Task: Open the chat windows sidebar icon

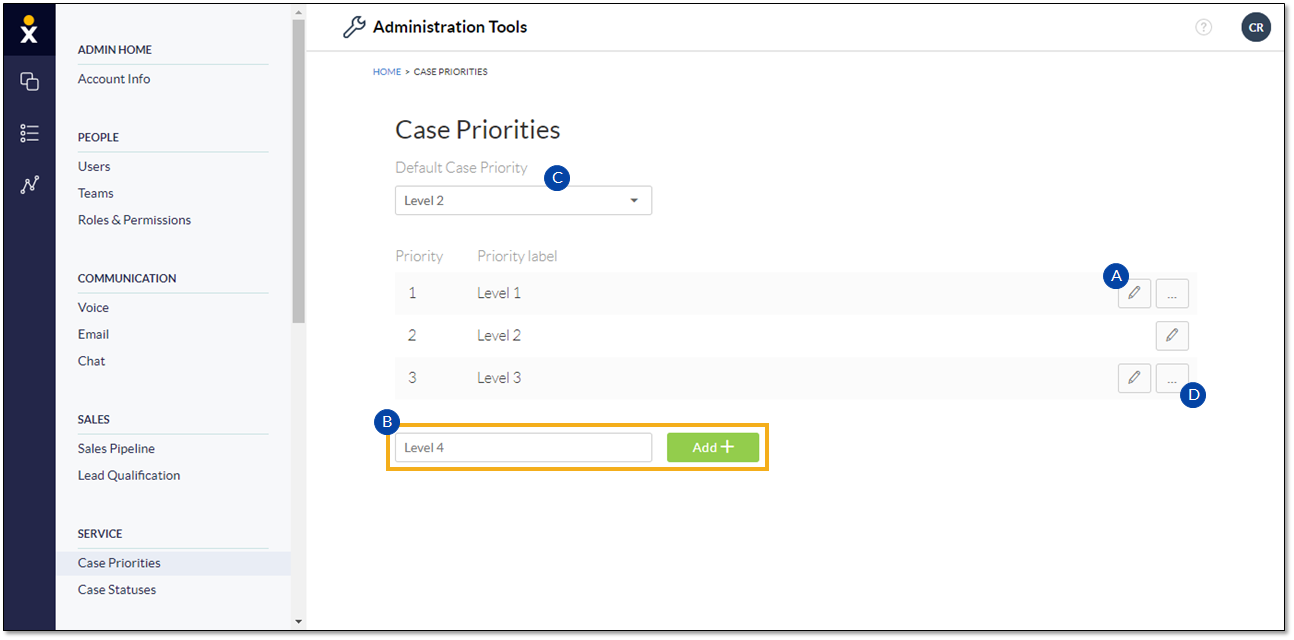Action: tap(29, 82)
